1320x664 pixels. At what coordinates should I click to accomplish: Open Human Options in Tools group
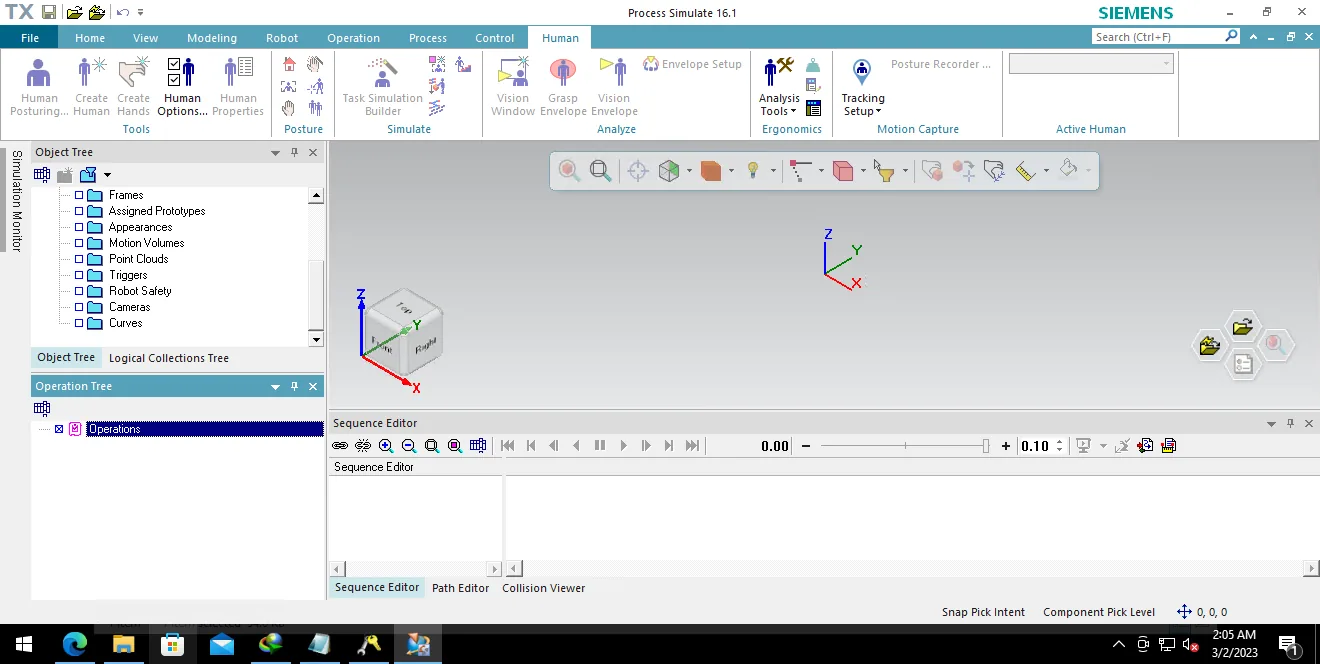click(182, 87)
